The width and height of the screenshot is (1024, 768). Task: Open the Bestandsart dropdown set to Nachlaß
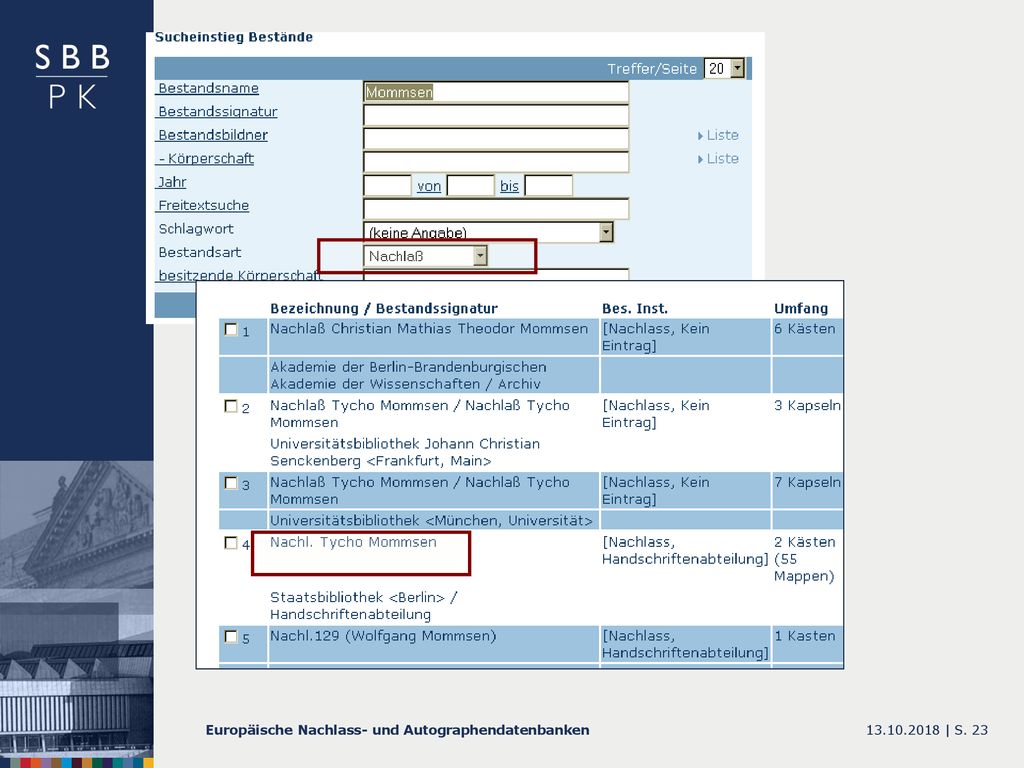click(425, 256)
